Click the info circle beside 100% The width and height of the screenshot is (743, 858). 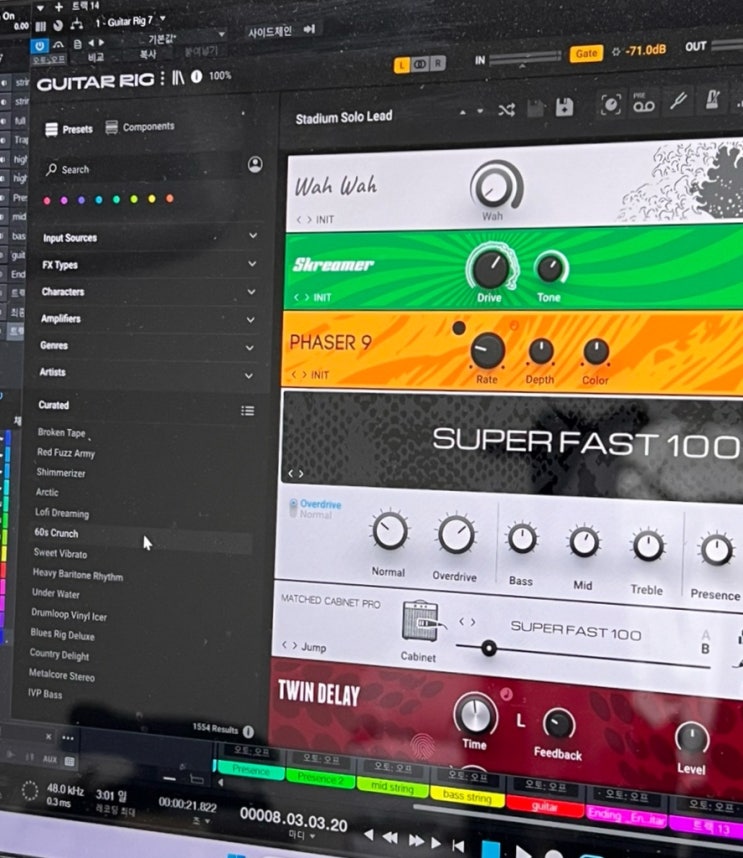196,77
